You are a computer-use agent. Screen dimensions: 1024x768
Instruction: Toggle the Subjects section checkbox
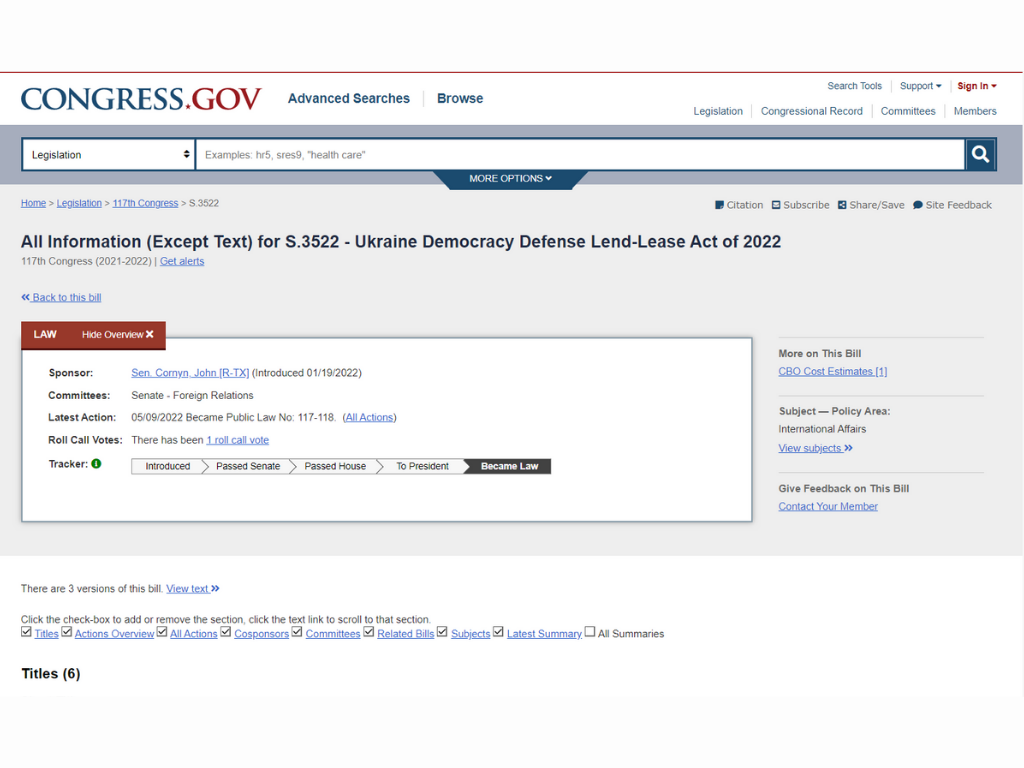pyautogui.click(x=442, y=632)
